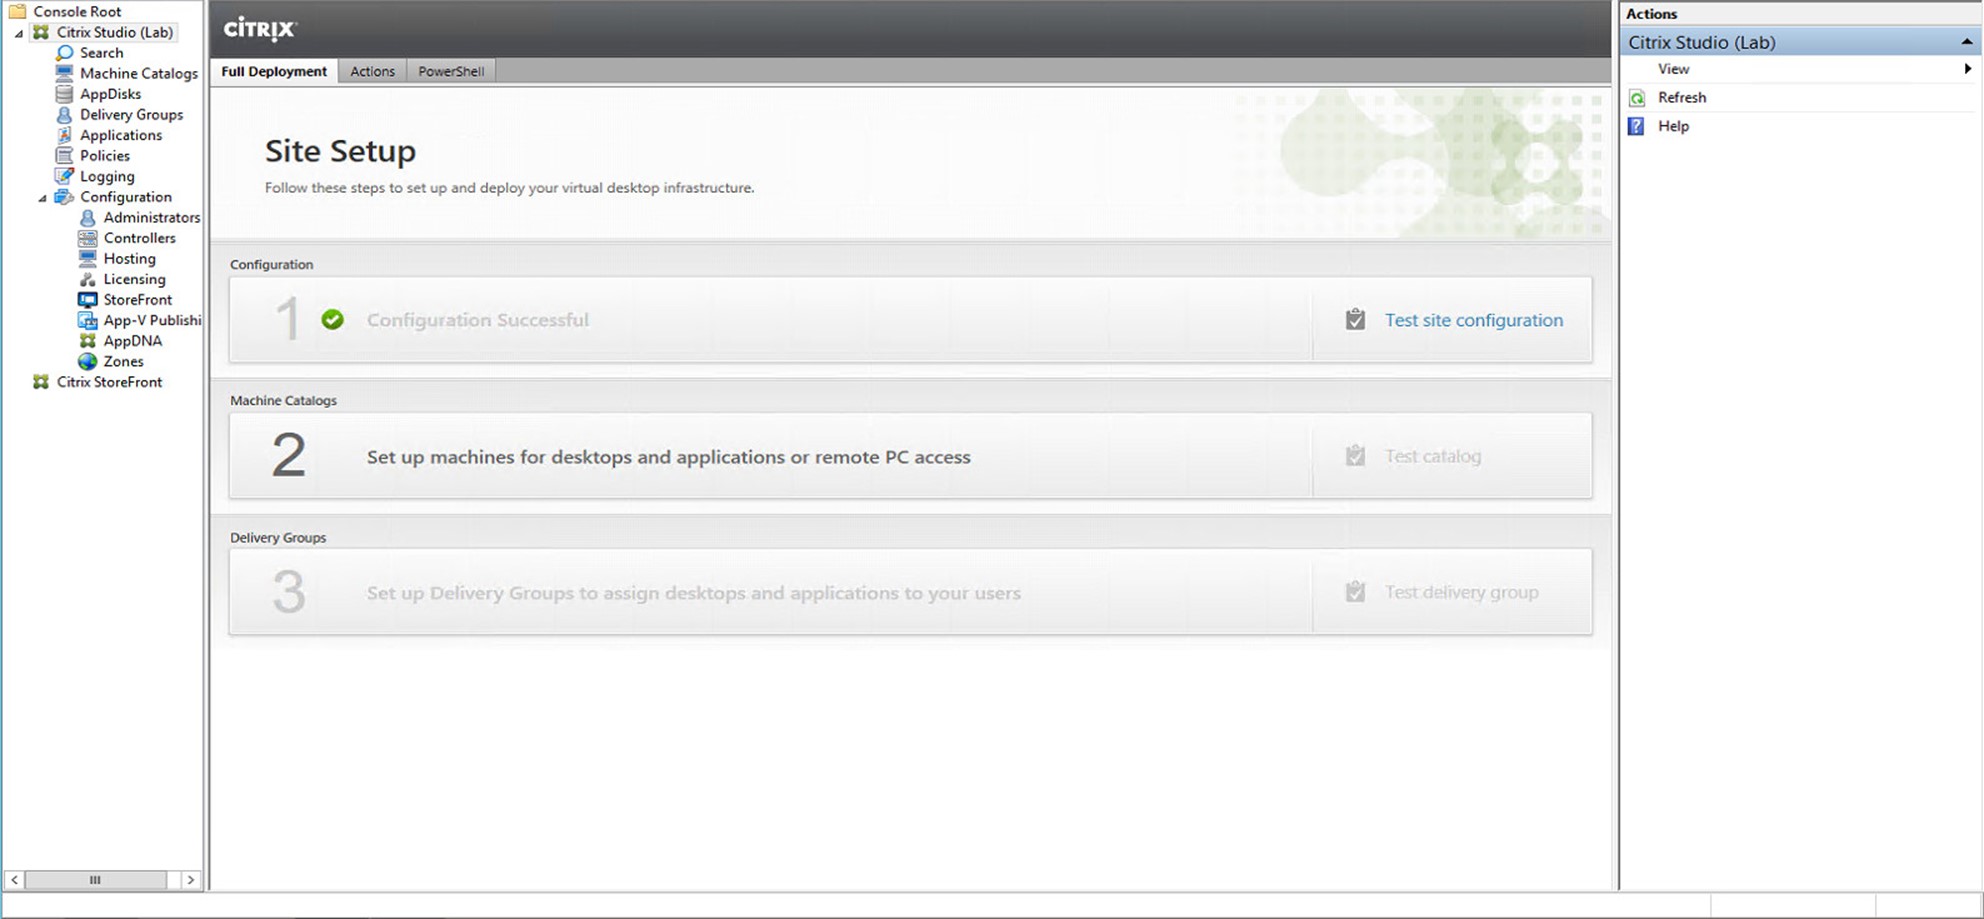The width and height of the screenshot is (1984, 919).
Task: Click the Actions pane title
Action: (x=1651, y=14)
